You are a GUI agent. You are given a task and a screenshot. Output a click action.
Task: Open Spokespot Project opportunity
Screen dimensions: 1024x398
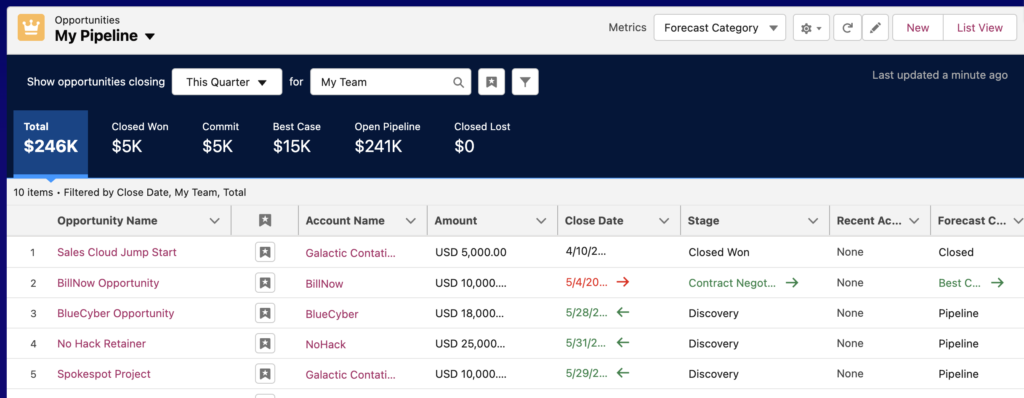click(x=104, y=374)
